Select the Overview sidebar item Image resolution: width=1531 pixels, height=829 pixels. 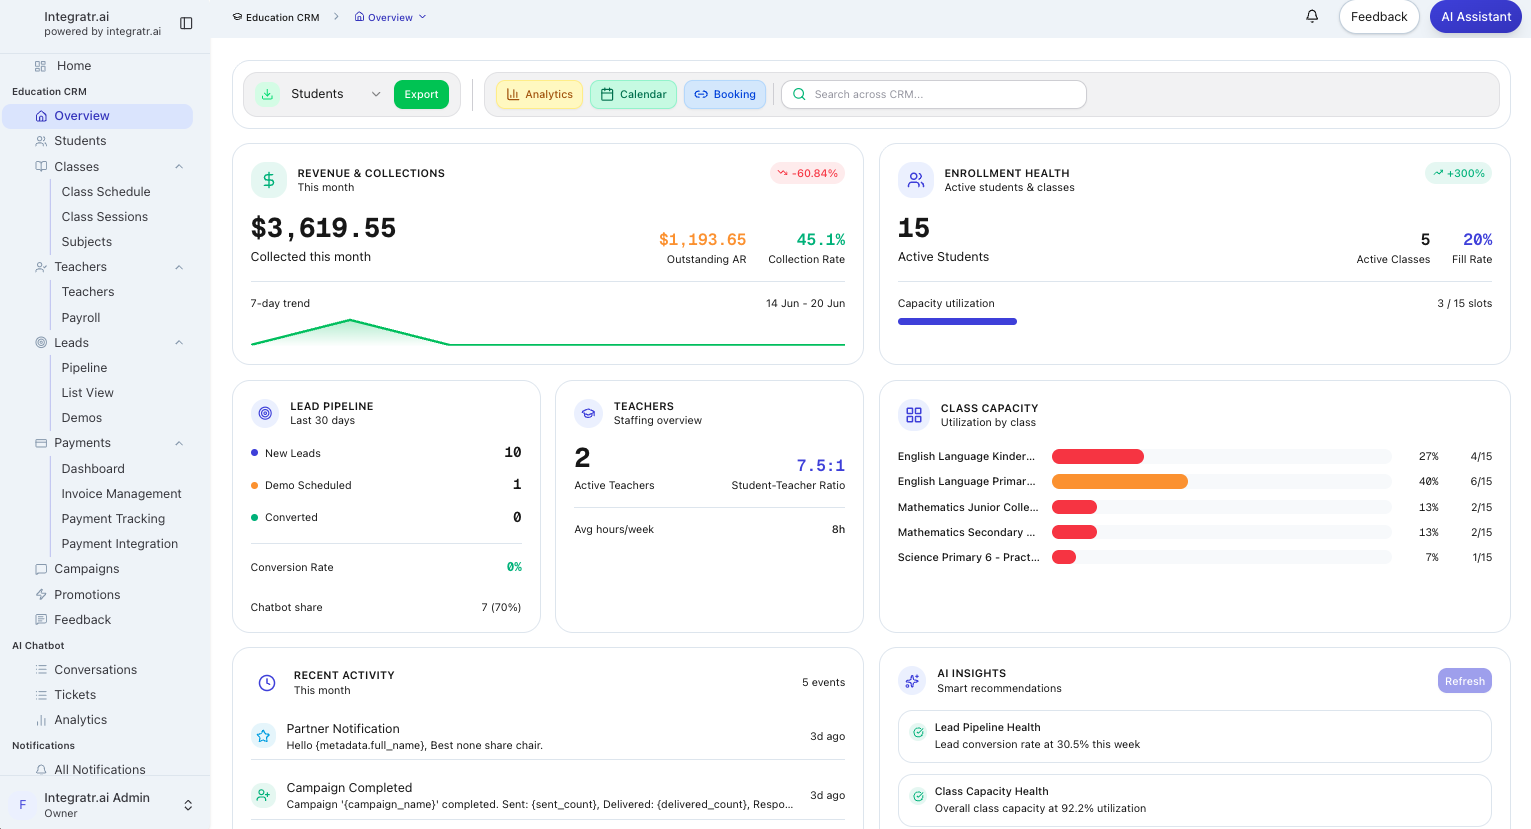(97, 116)
